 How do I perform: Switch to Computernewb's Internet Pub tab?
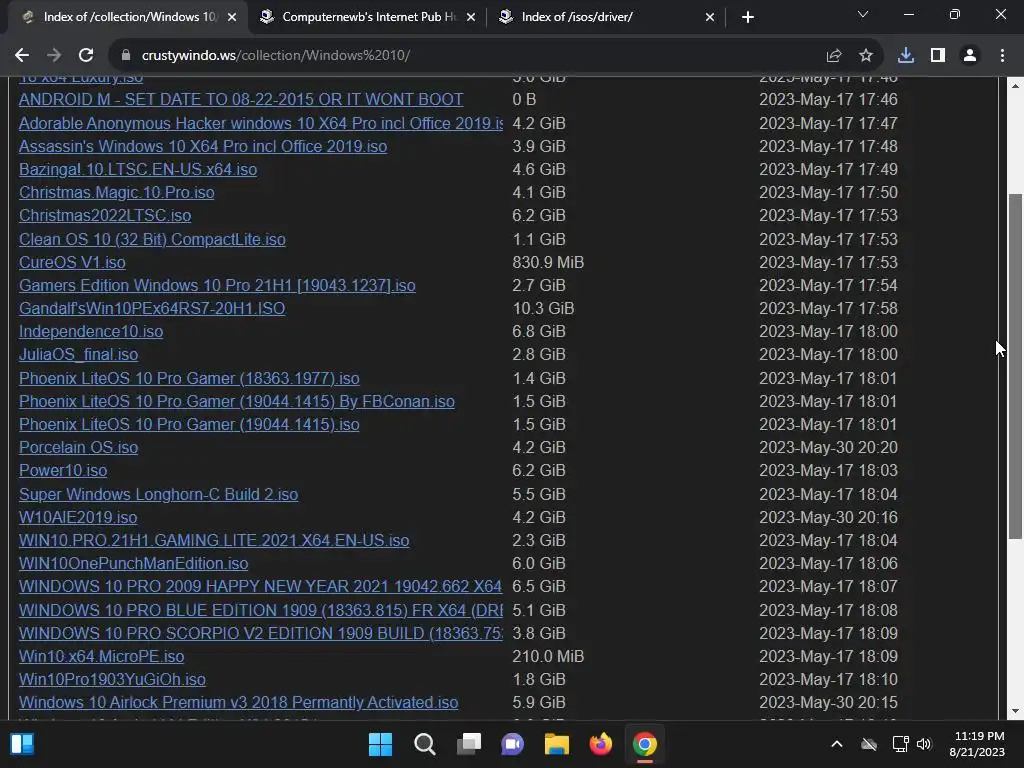coord(368,17)
